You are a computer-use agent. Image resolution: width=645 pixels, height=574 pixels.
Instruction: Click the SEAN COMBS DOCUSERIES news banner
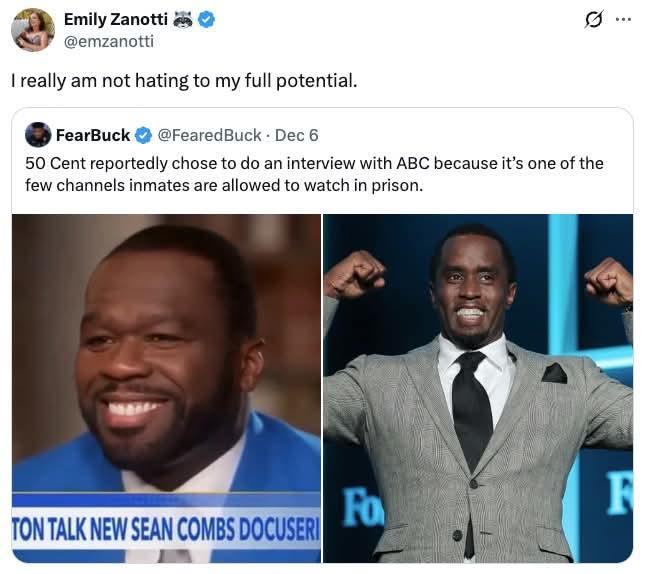point(166,528)
